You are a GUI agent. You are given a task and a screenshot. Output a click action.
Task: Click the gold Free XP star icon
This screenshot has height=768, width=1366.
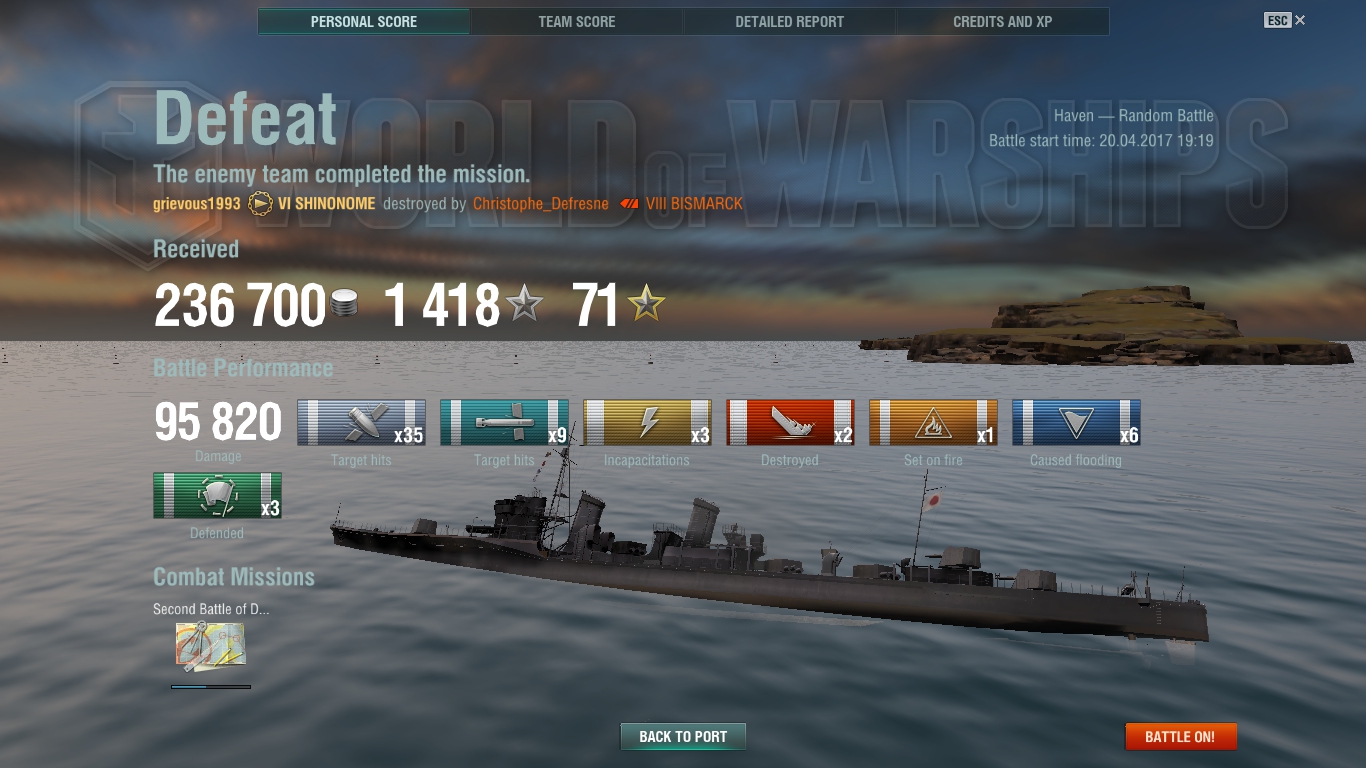tap(646, 304)
